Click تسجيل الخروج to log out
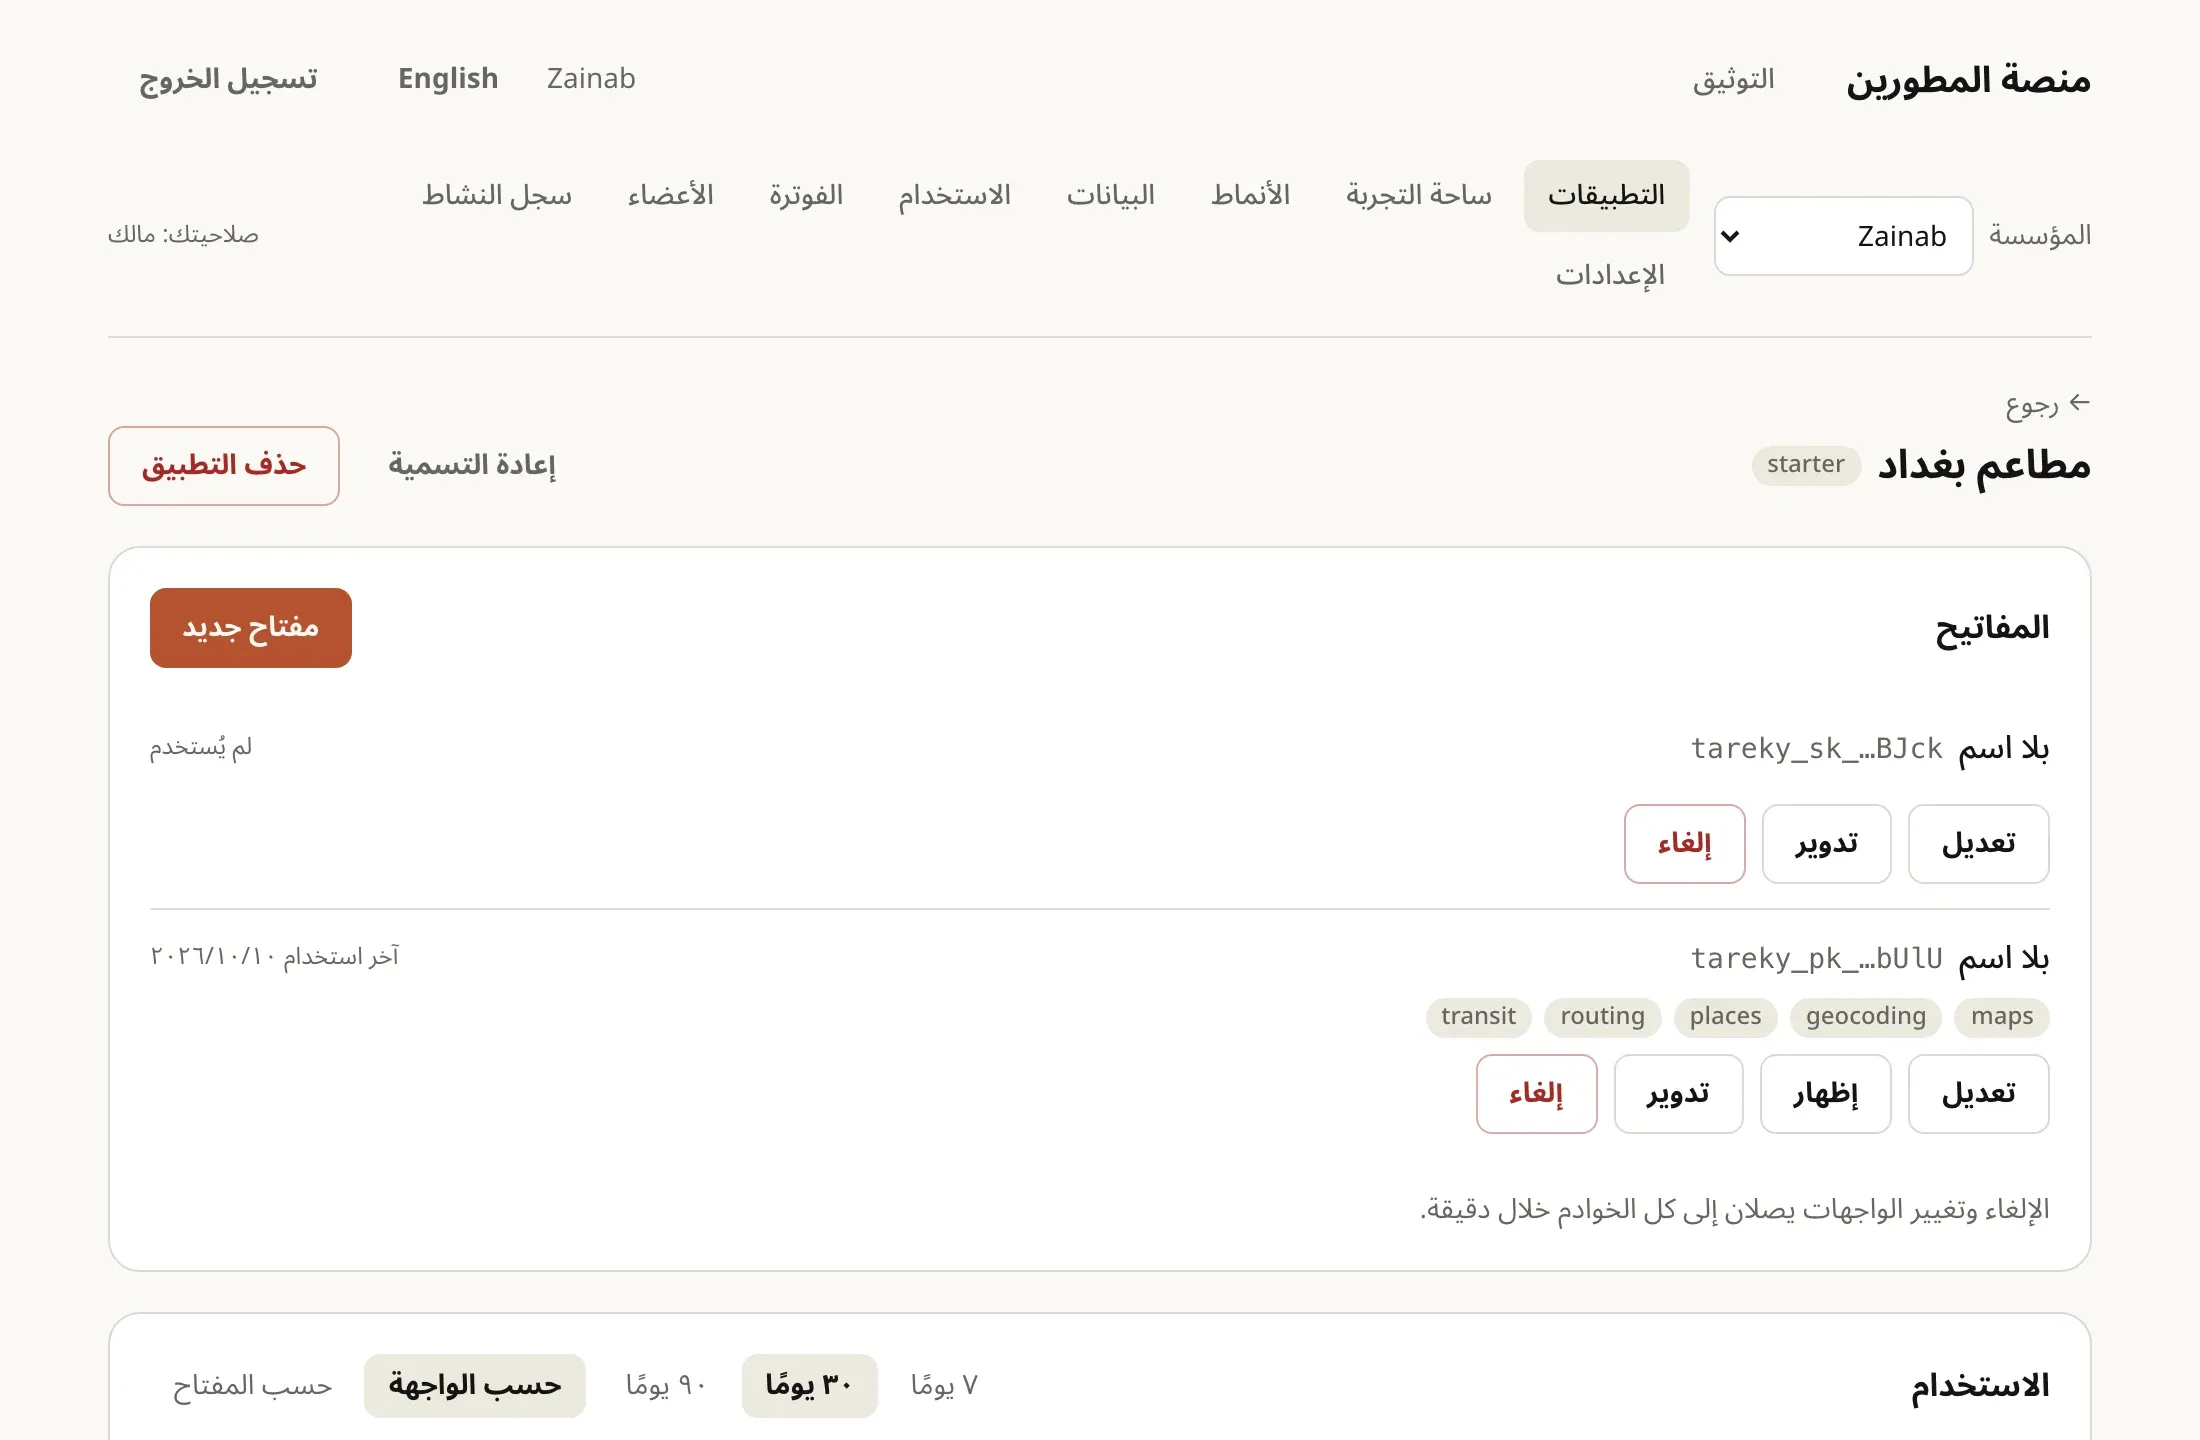This screenshot has height=1440, width=2200. 228,79
